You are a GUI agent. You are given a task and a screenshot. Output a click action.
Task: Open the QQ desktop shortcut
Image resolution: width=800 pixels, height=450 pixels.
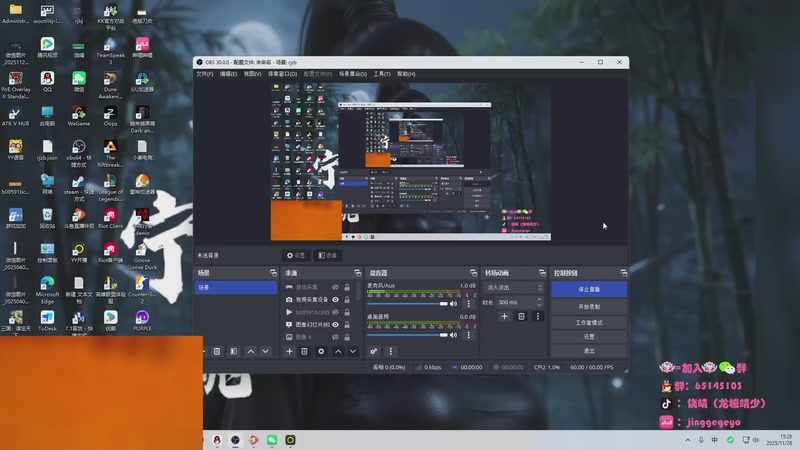point(47,81)
